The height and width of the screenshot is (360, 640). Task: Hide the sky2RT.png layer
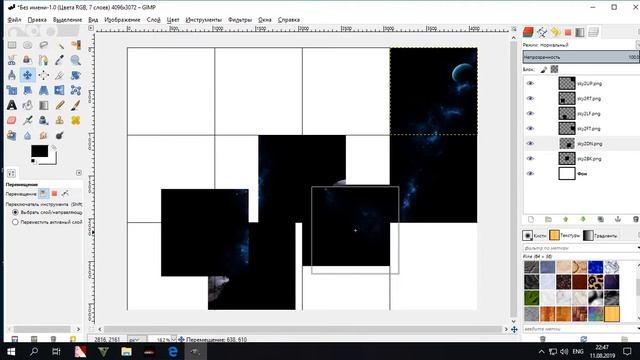pos(530,98)
